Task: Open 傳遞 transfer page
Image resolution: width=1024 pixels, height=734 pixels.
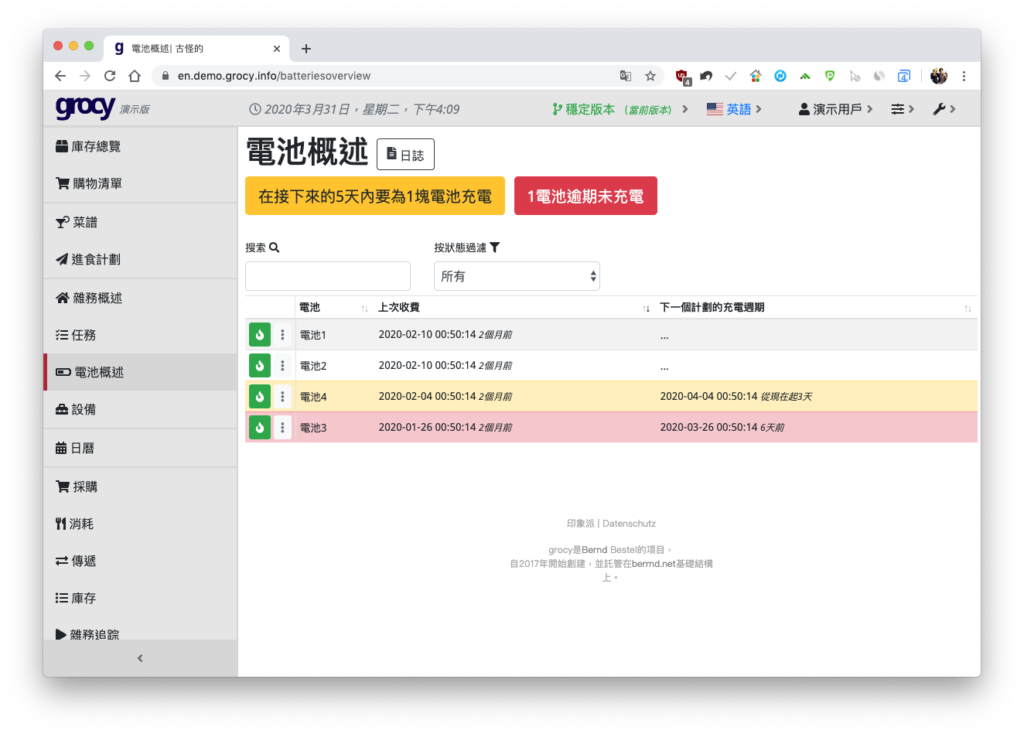Action: coord(140,561)
